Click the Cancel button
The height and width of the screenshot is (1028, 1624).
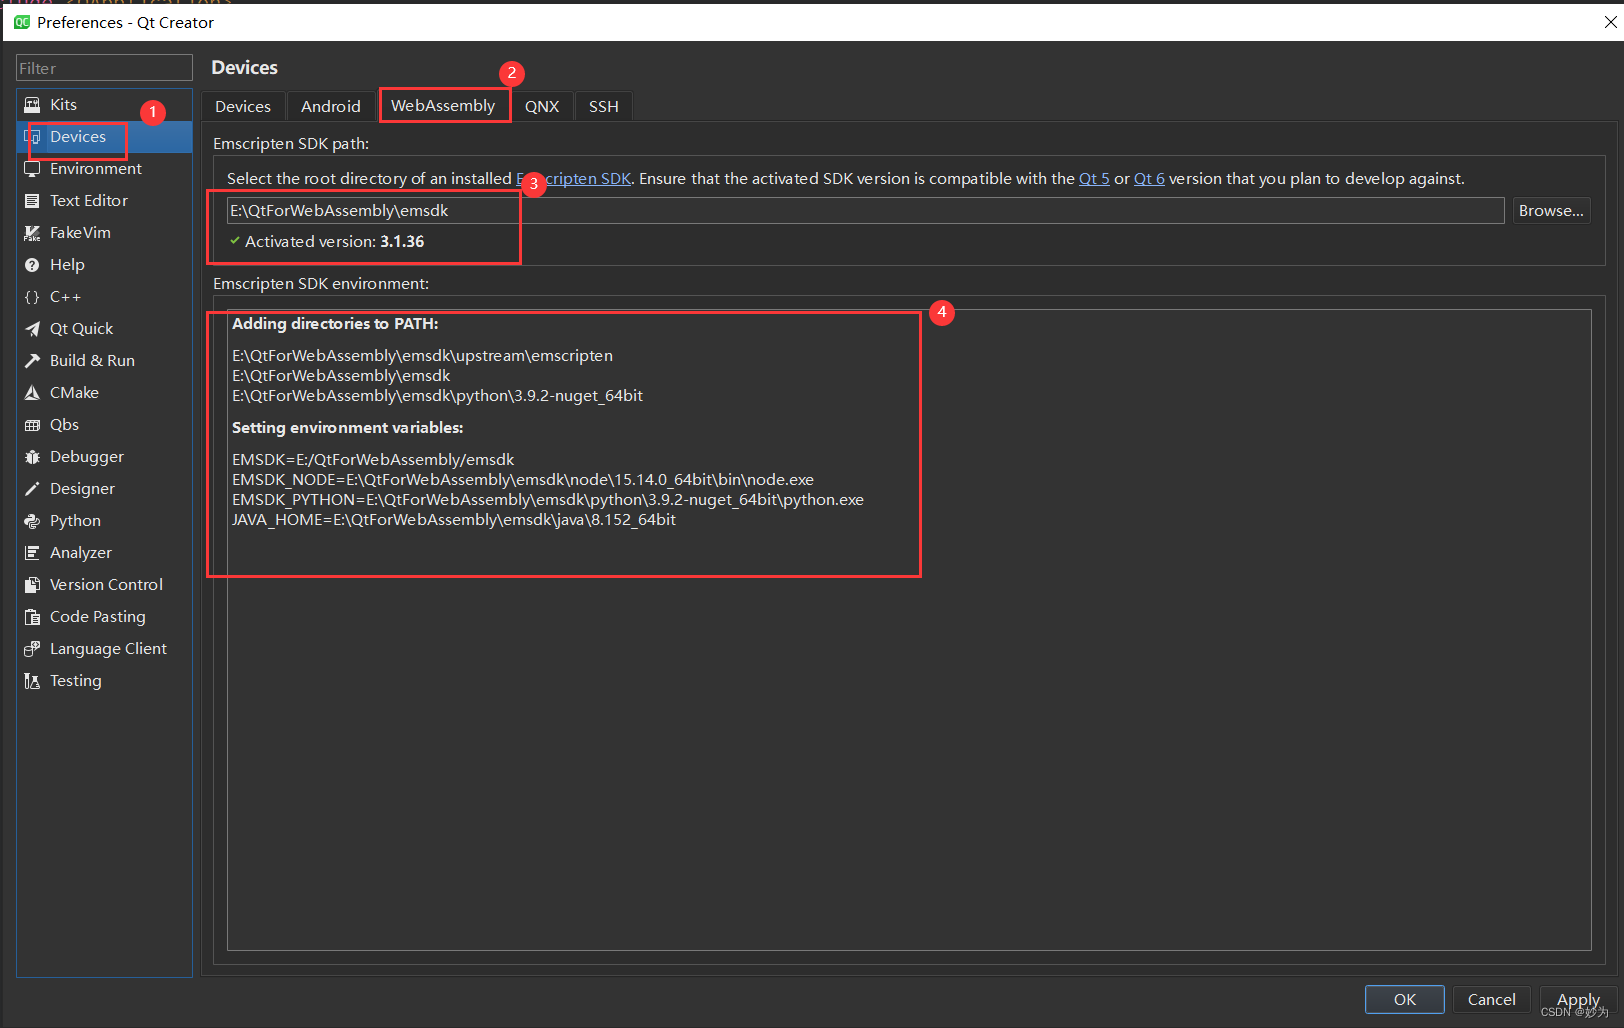click(x=1491, y=999)
